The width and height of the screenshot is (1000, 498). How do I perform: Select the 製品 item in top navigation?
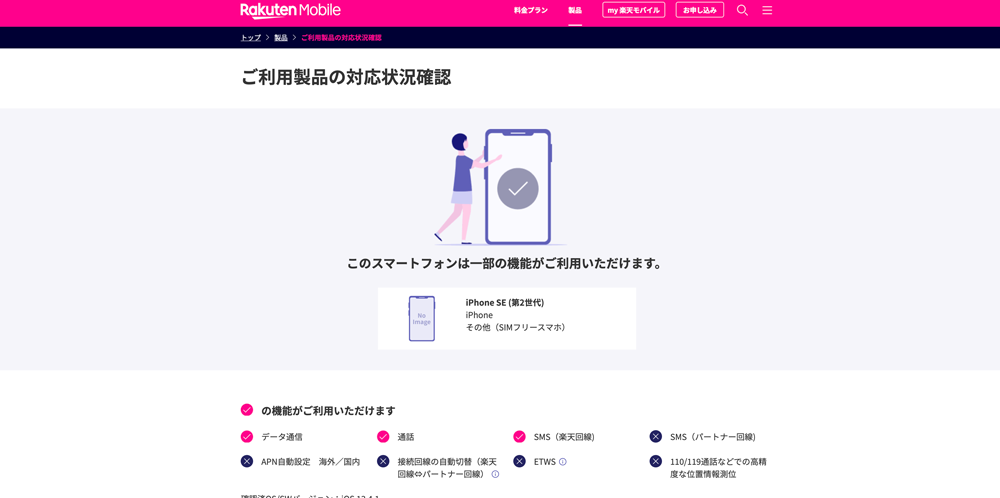575,10
